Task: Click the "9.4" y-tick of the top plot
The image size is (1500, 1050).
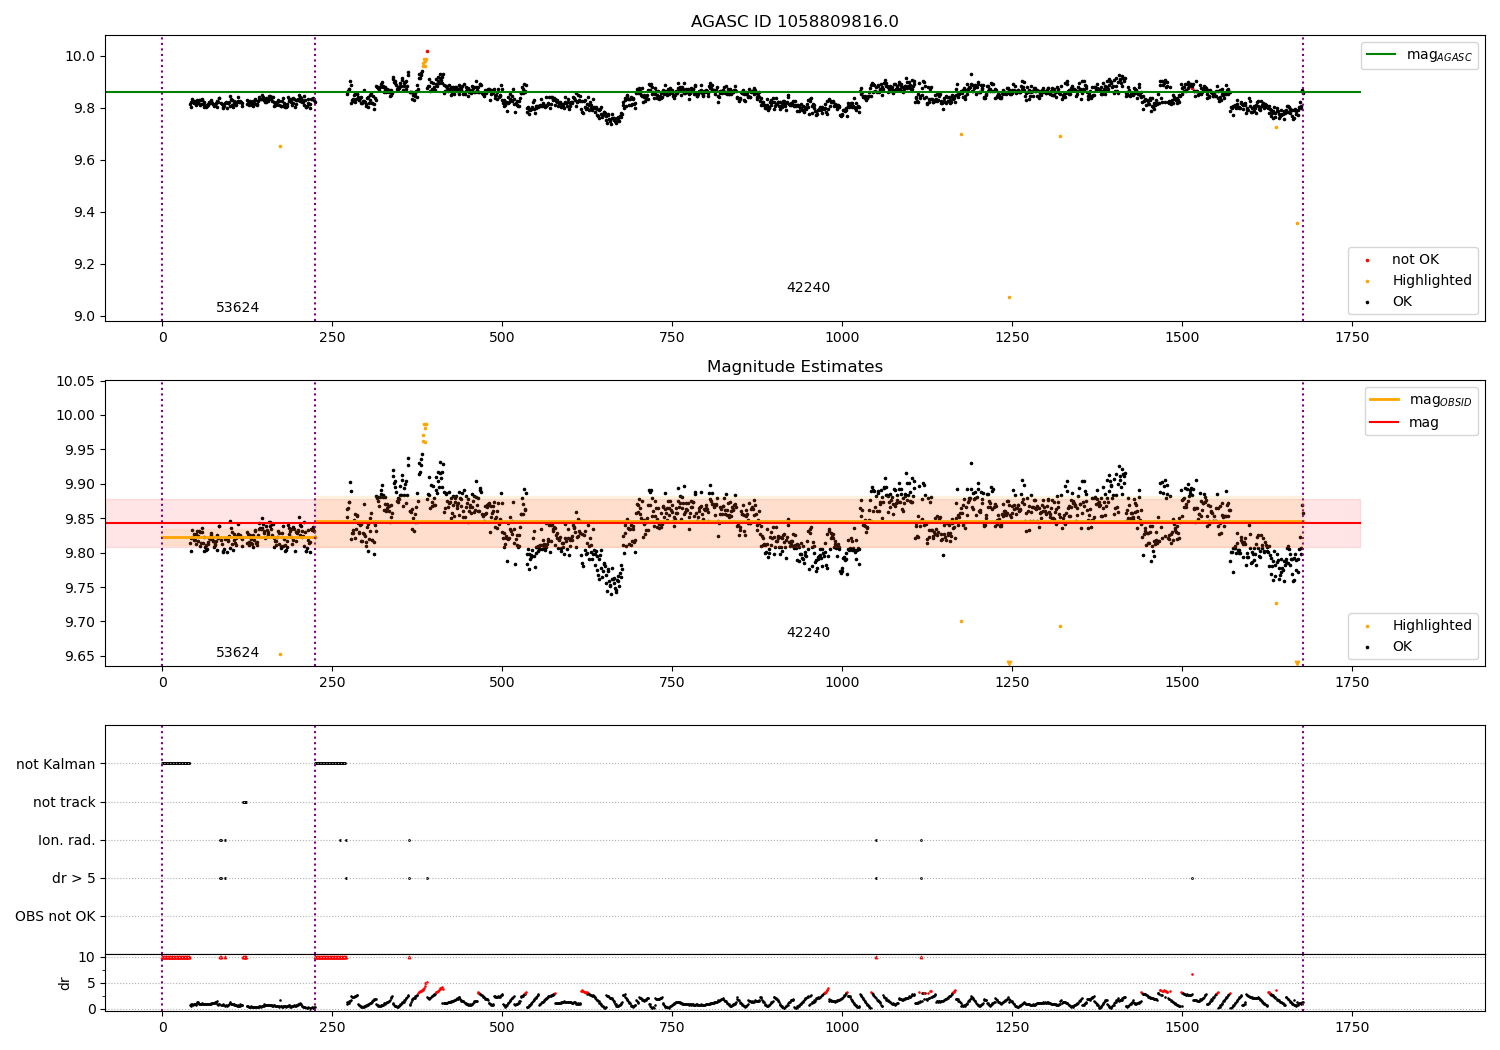Action: click(x=84, y=212)
